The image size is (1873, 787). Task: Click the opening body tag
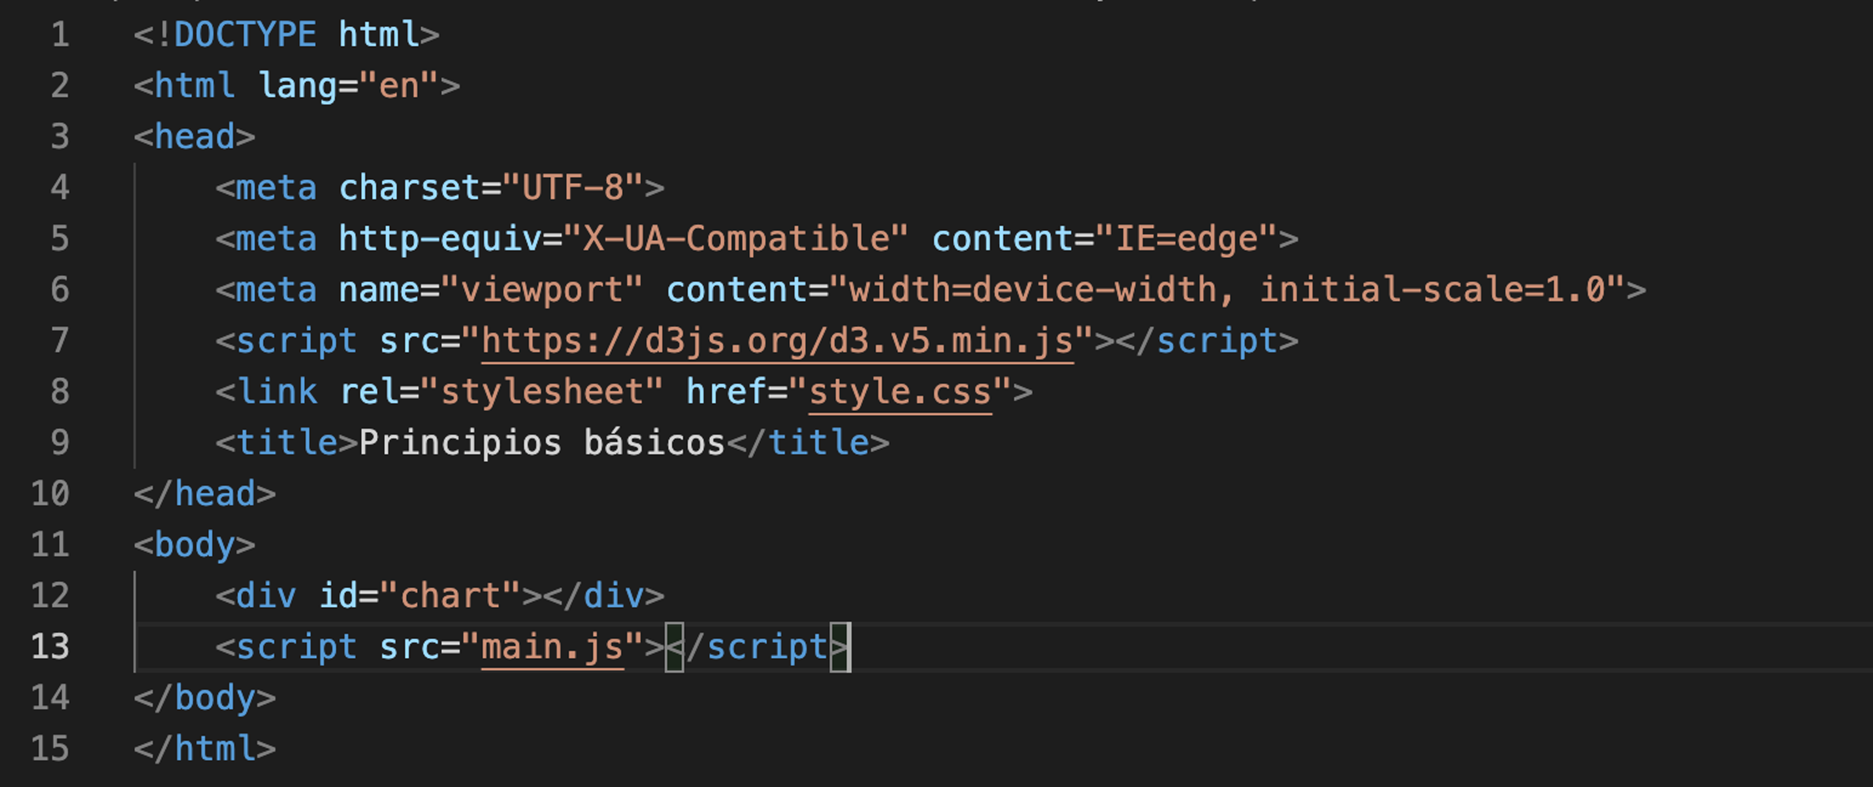pyautogui.click(x=194, y=545)
